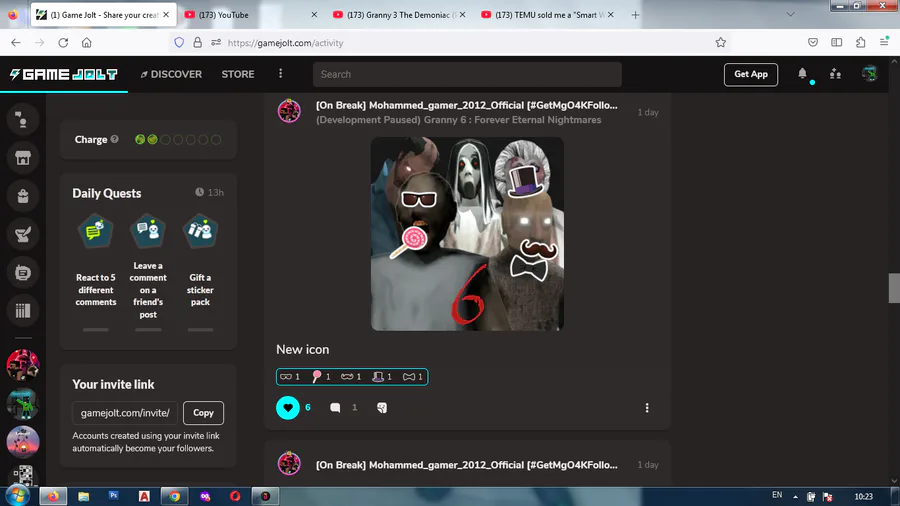Click the Game Jolt logo
900x506 pixels.
[64, 74]
